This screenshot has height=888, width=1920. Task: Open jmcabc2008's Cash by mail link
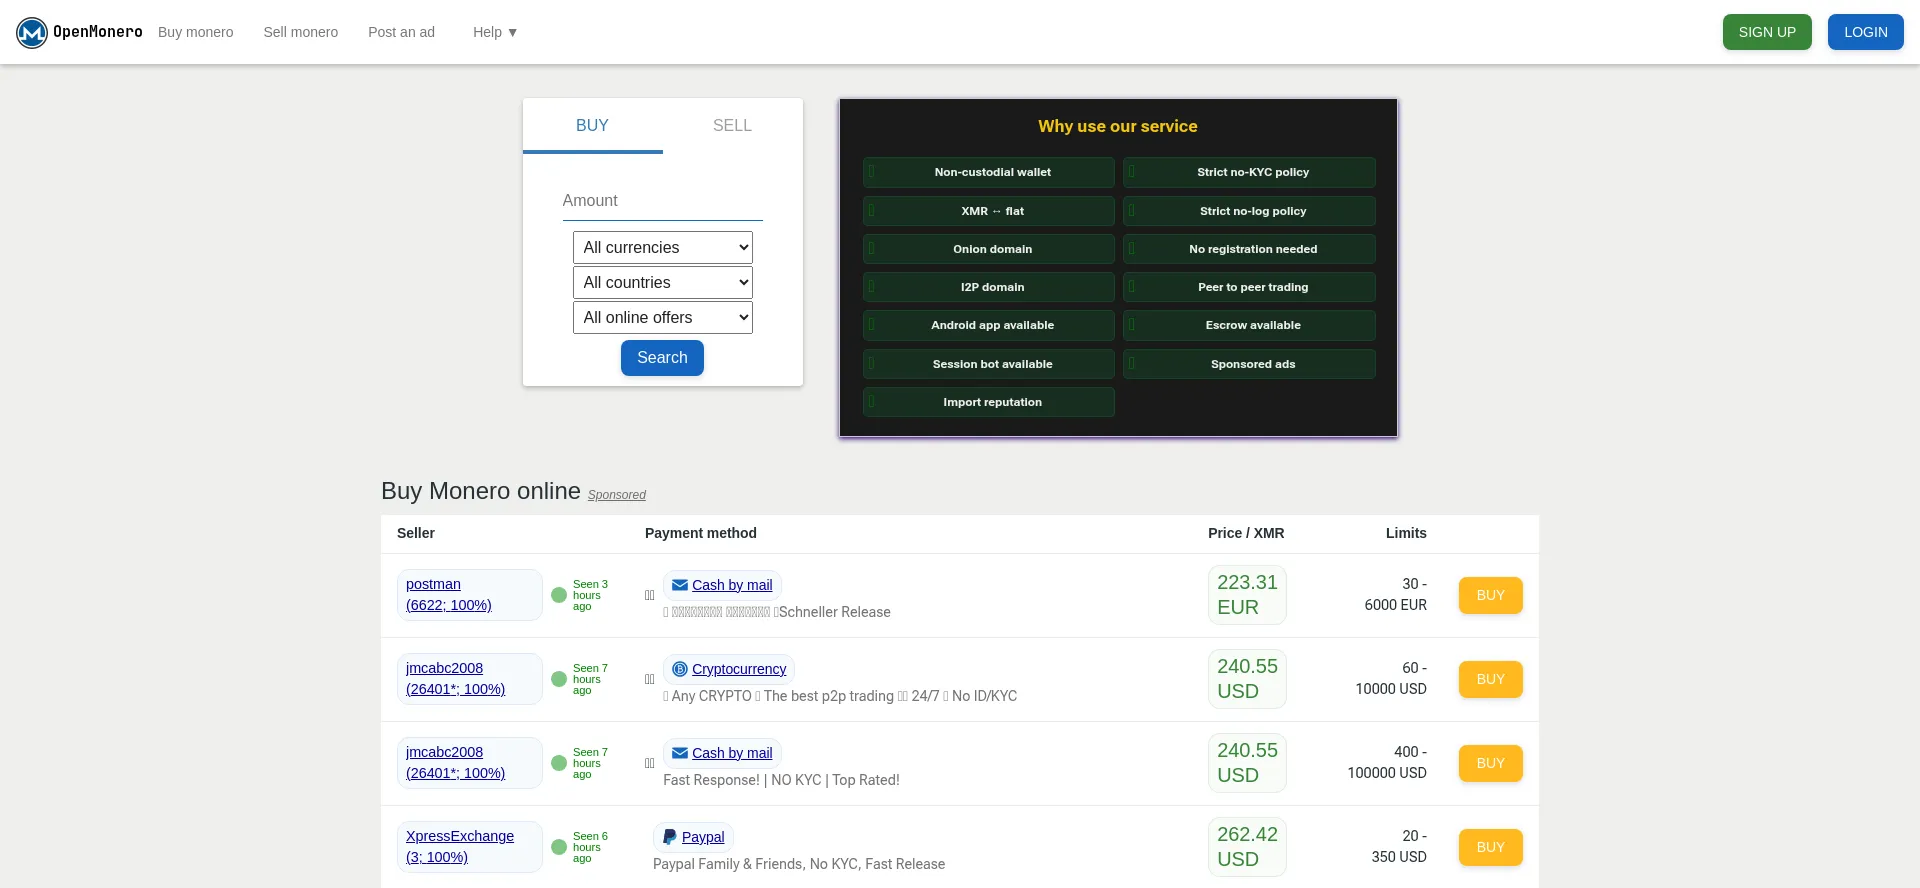pos(732,753)
